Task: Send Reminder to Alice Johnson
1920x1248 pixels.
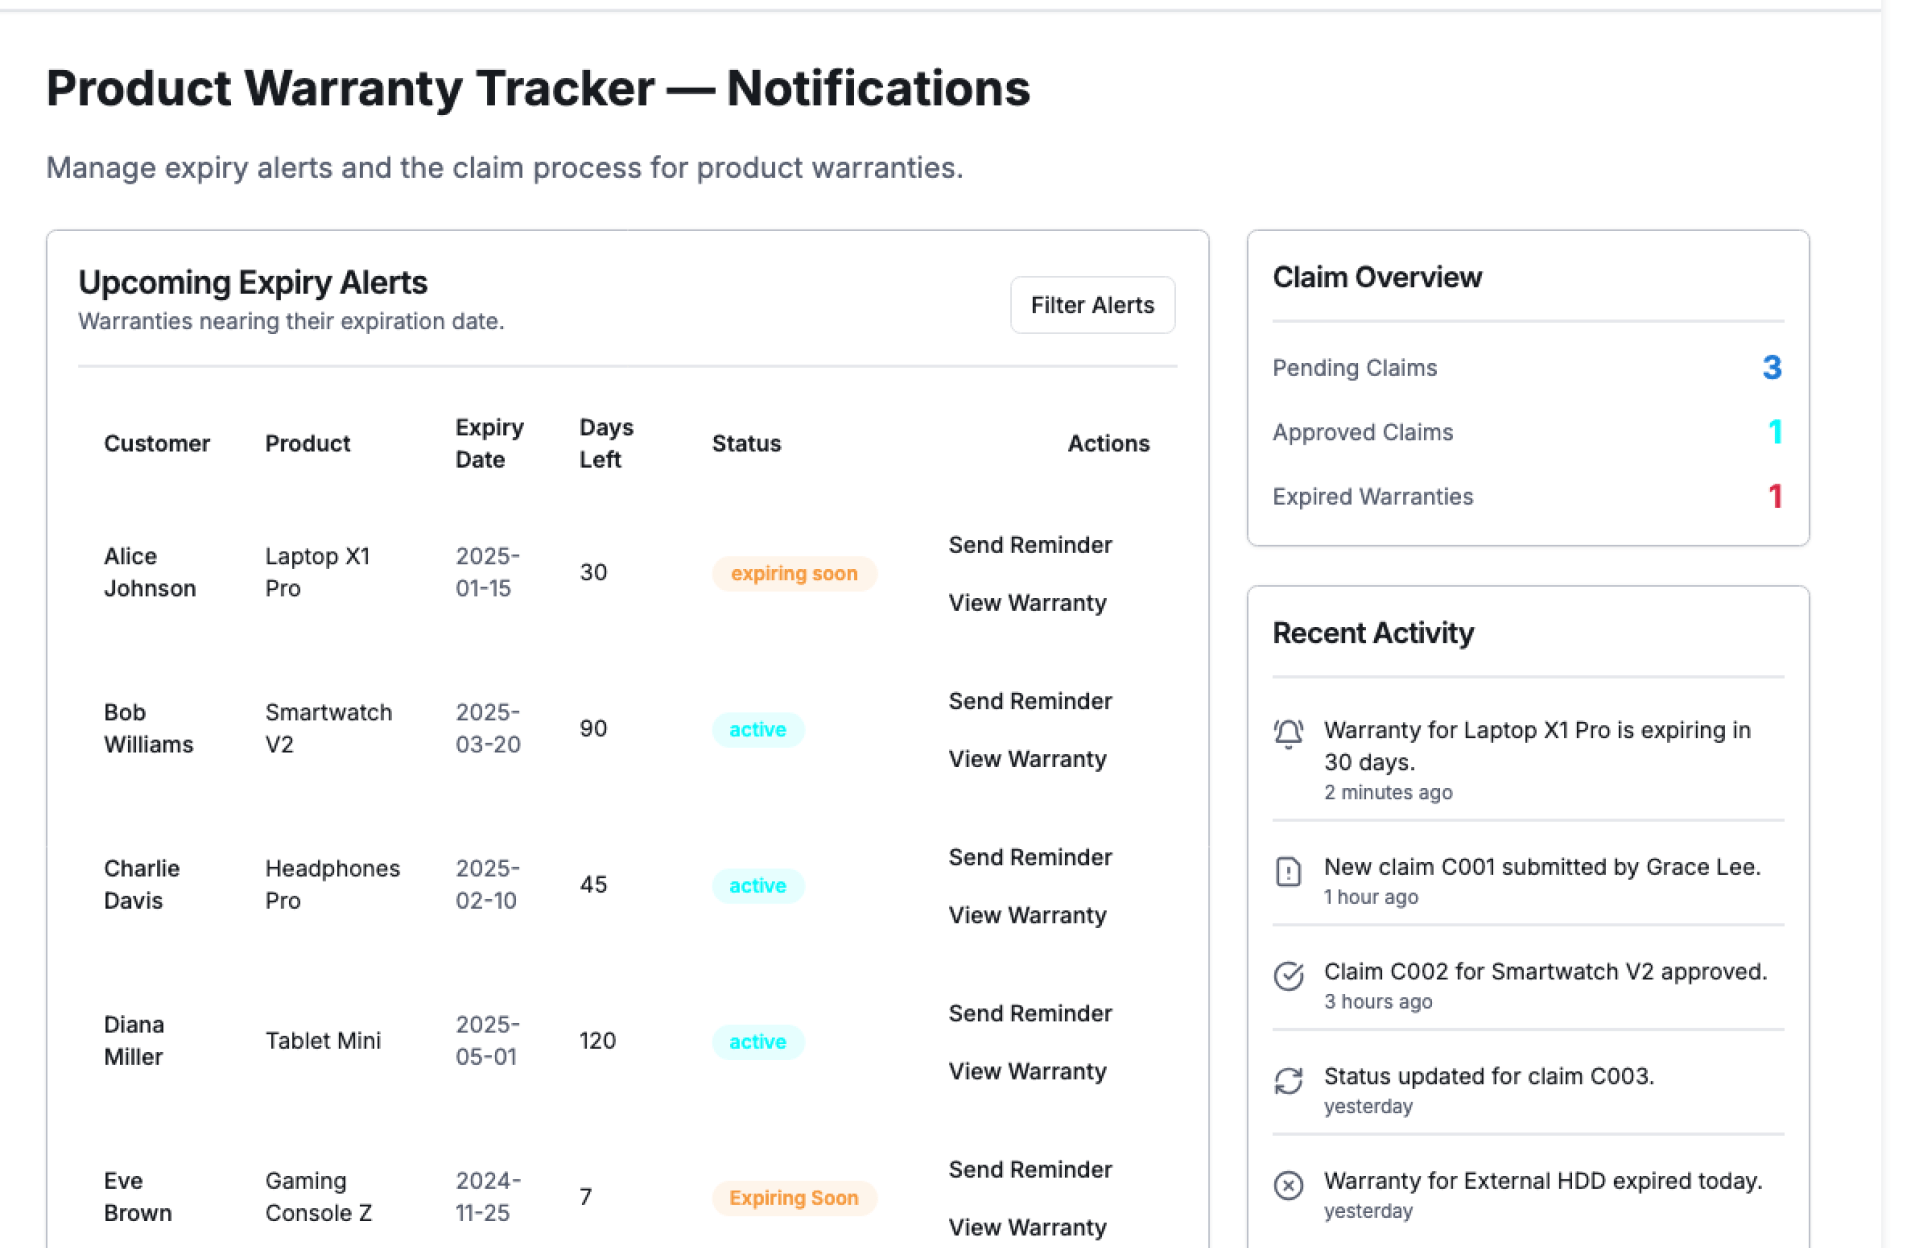Action: [x=1030, y=545]
